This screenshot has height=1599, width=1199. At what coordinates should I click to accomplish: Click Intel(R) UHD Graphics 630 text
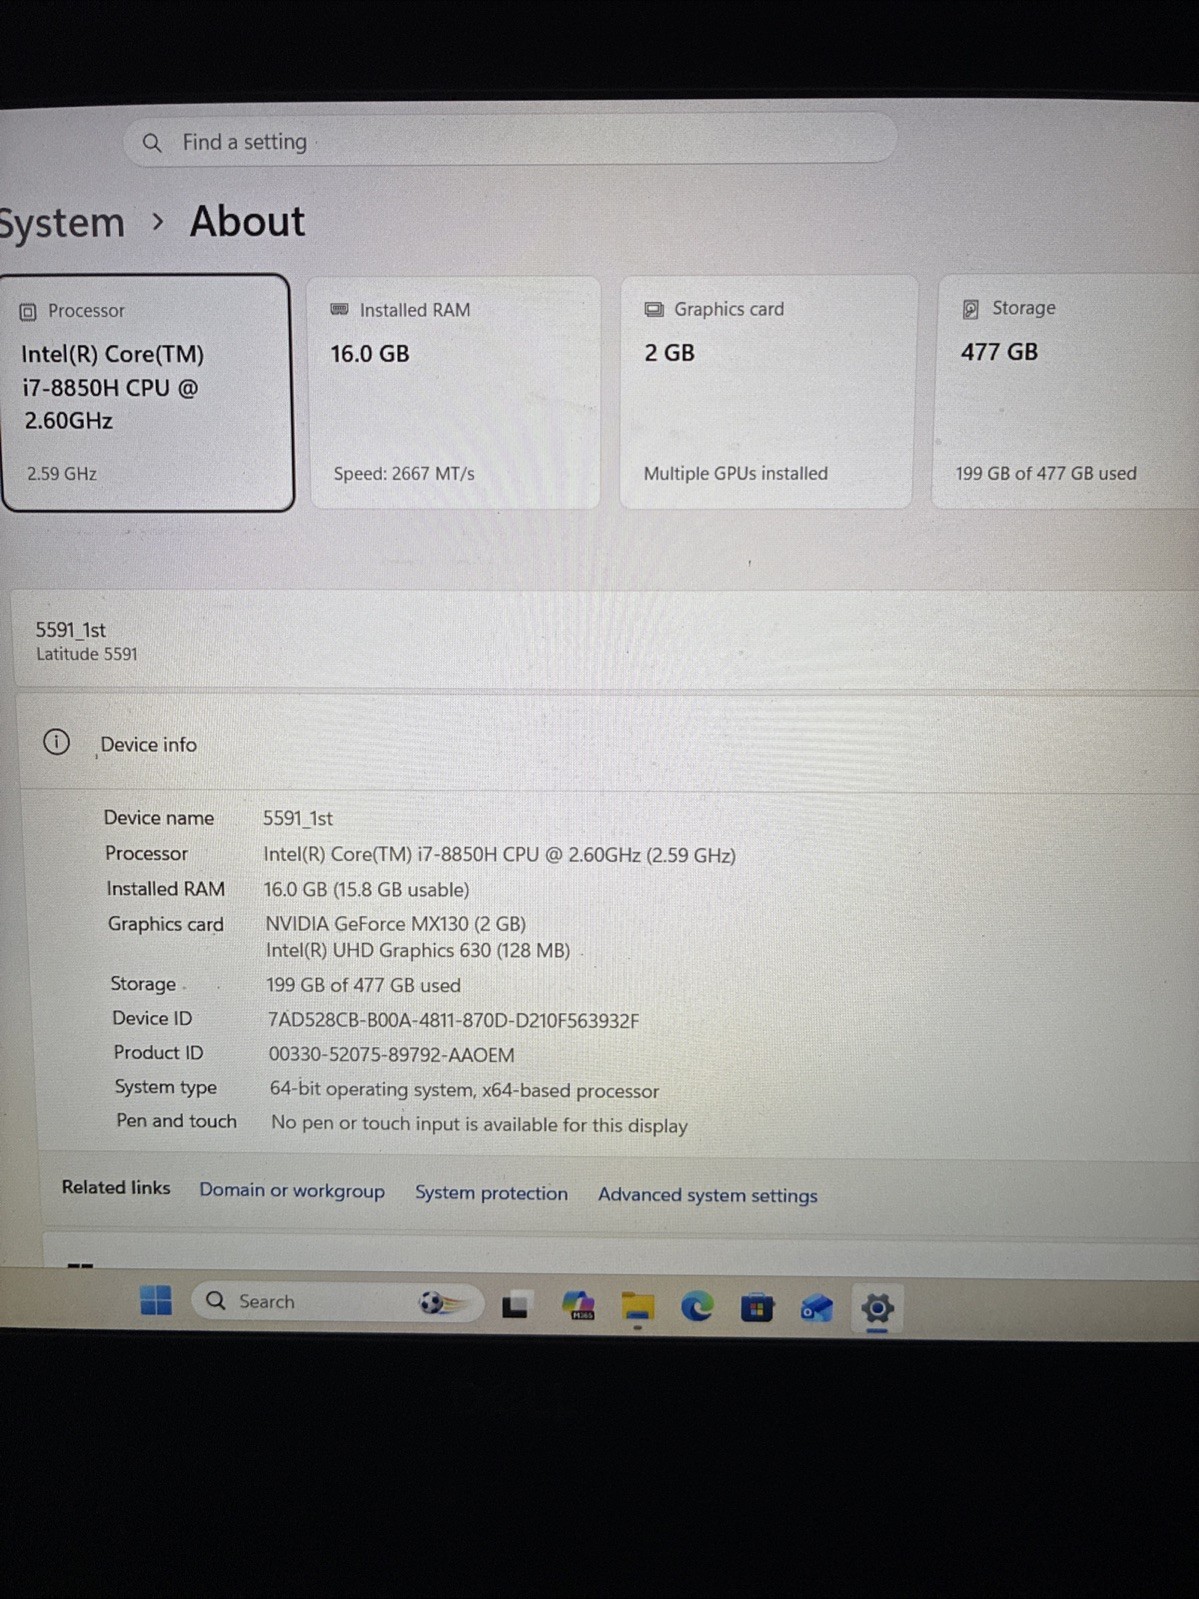click(x=417, y=950)
